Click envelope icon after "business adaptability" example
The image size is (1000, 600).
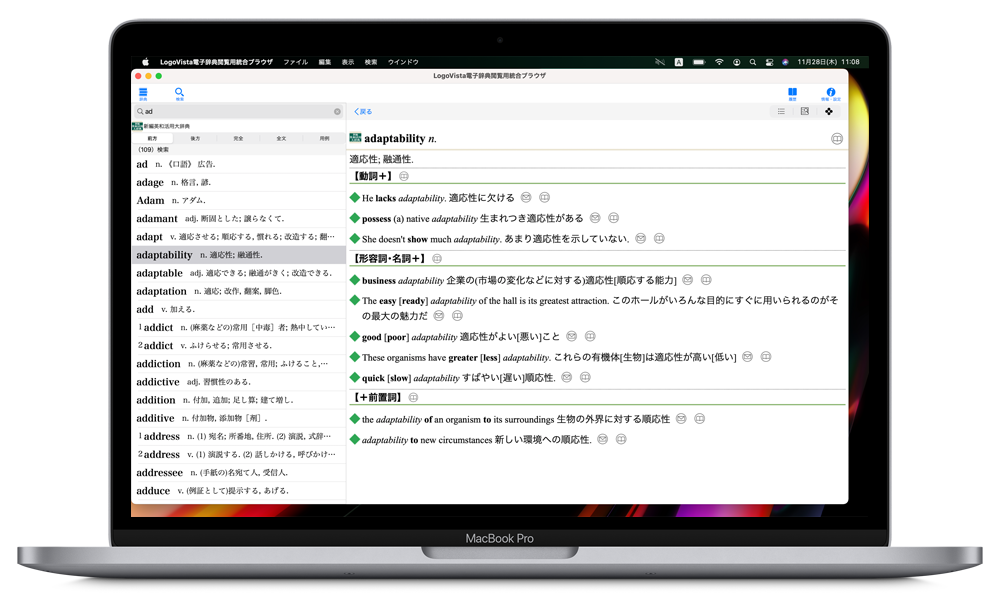point(688,280)
